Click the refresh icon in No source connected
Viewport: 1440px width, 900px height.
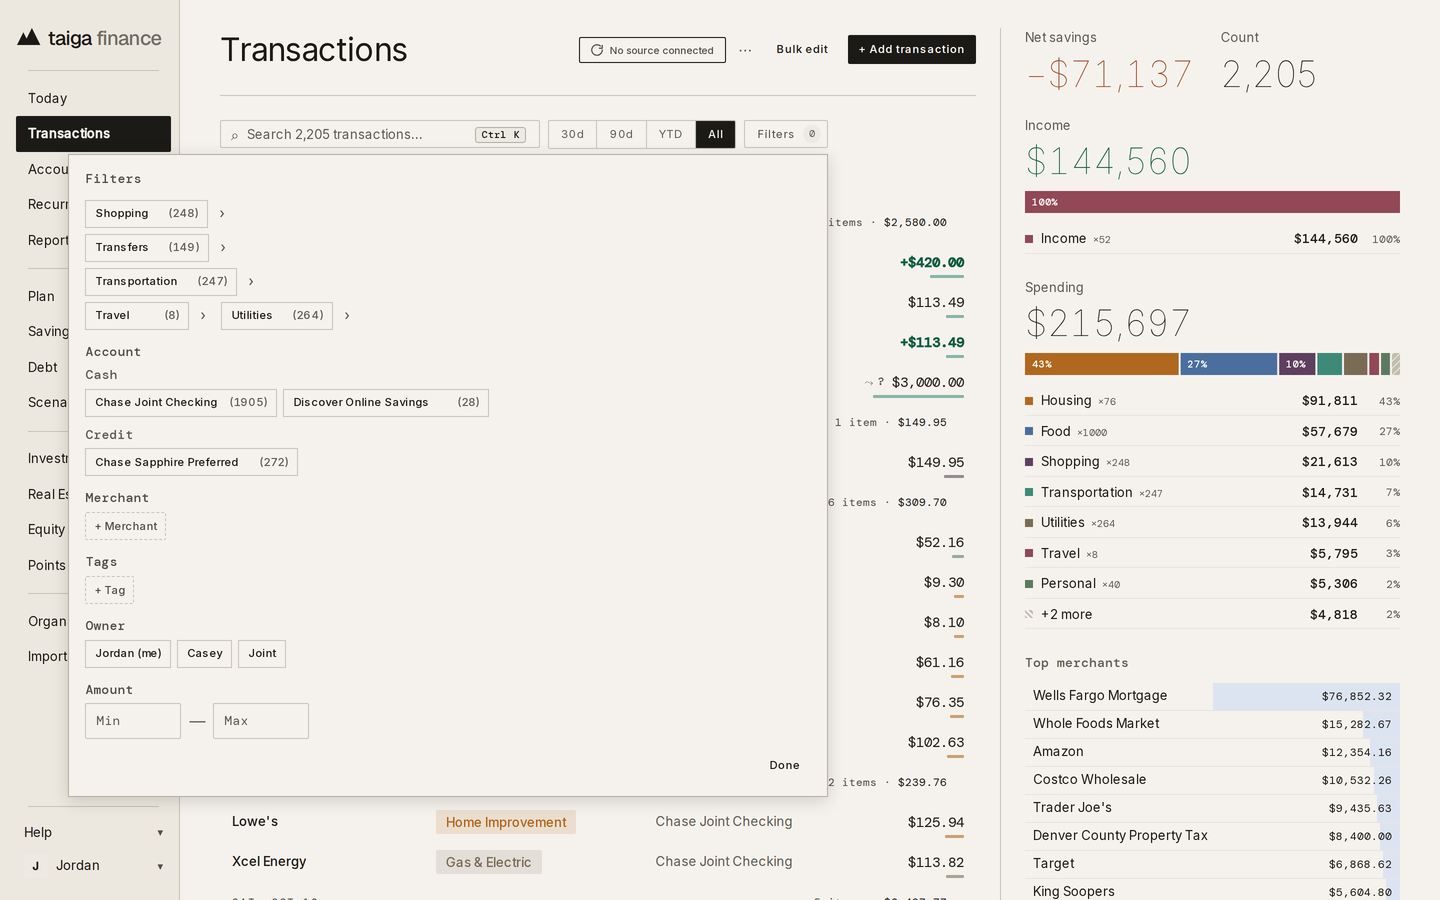point(597,50)
